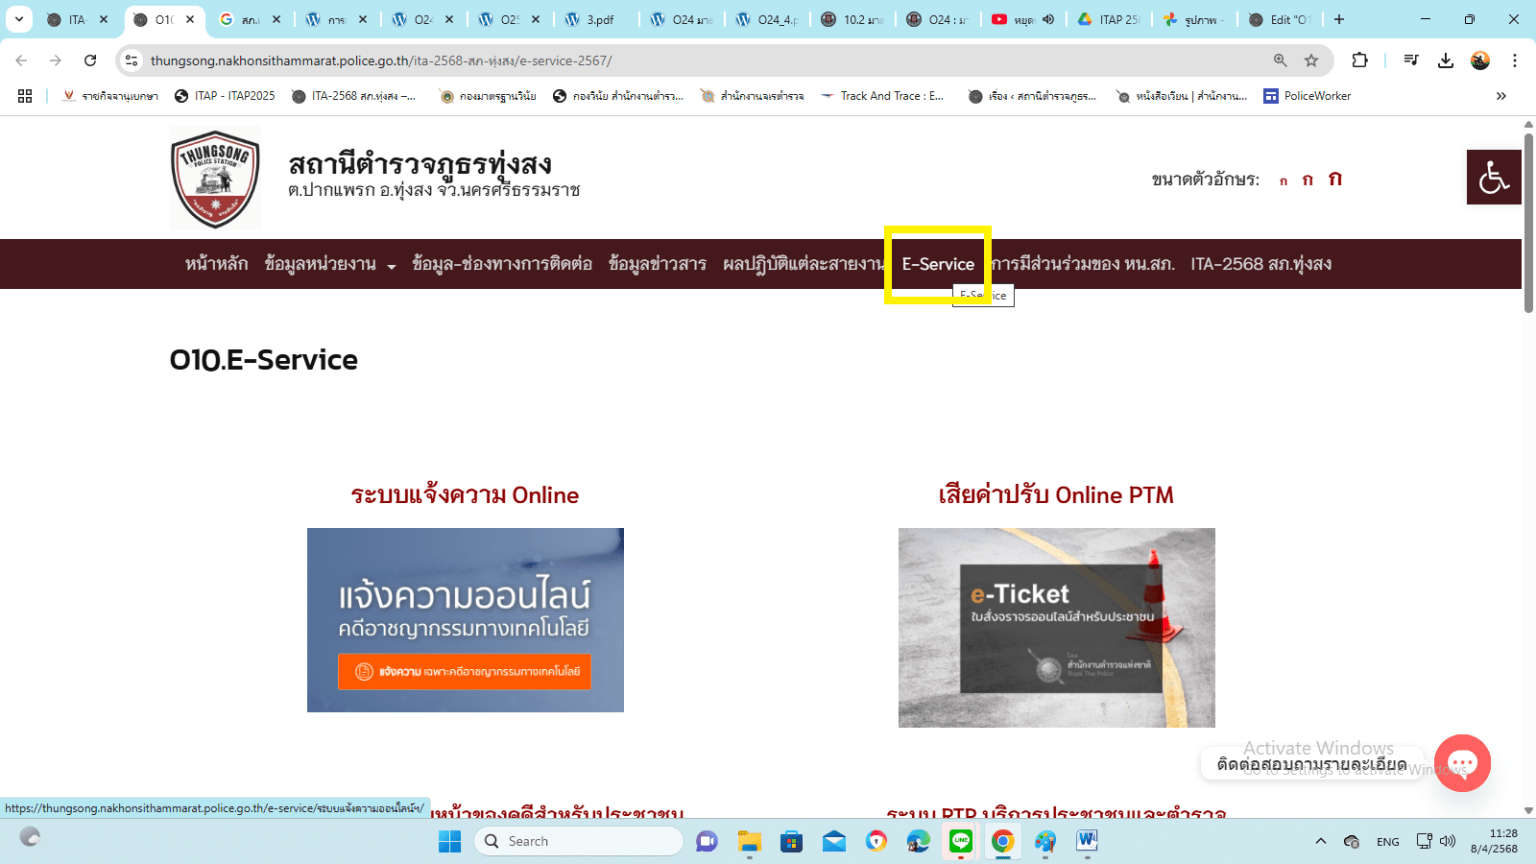Open Chrome downloads from the toolbar

pos(1446,60)
